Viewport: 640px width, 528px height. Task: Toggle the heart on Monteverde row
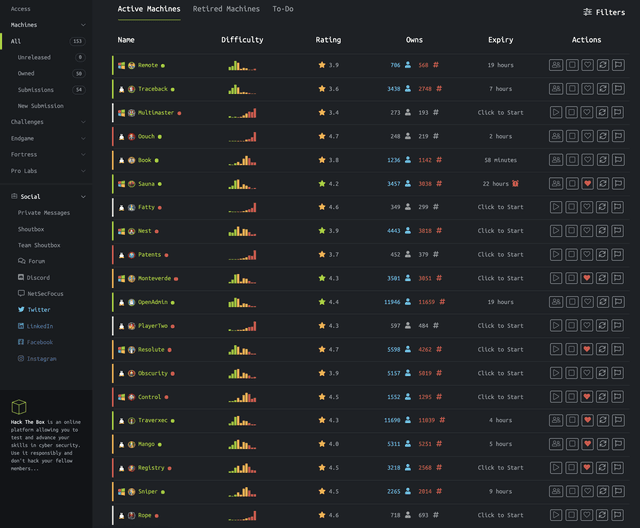(588, 278)
